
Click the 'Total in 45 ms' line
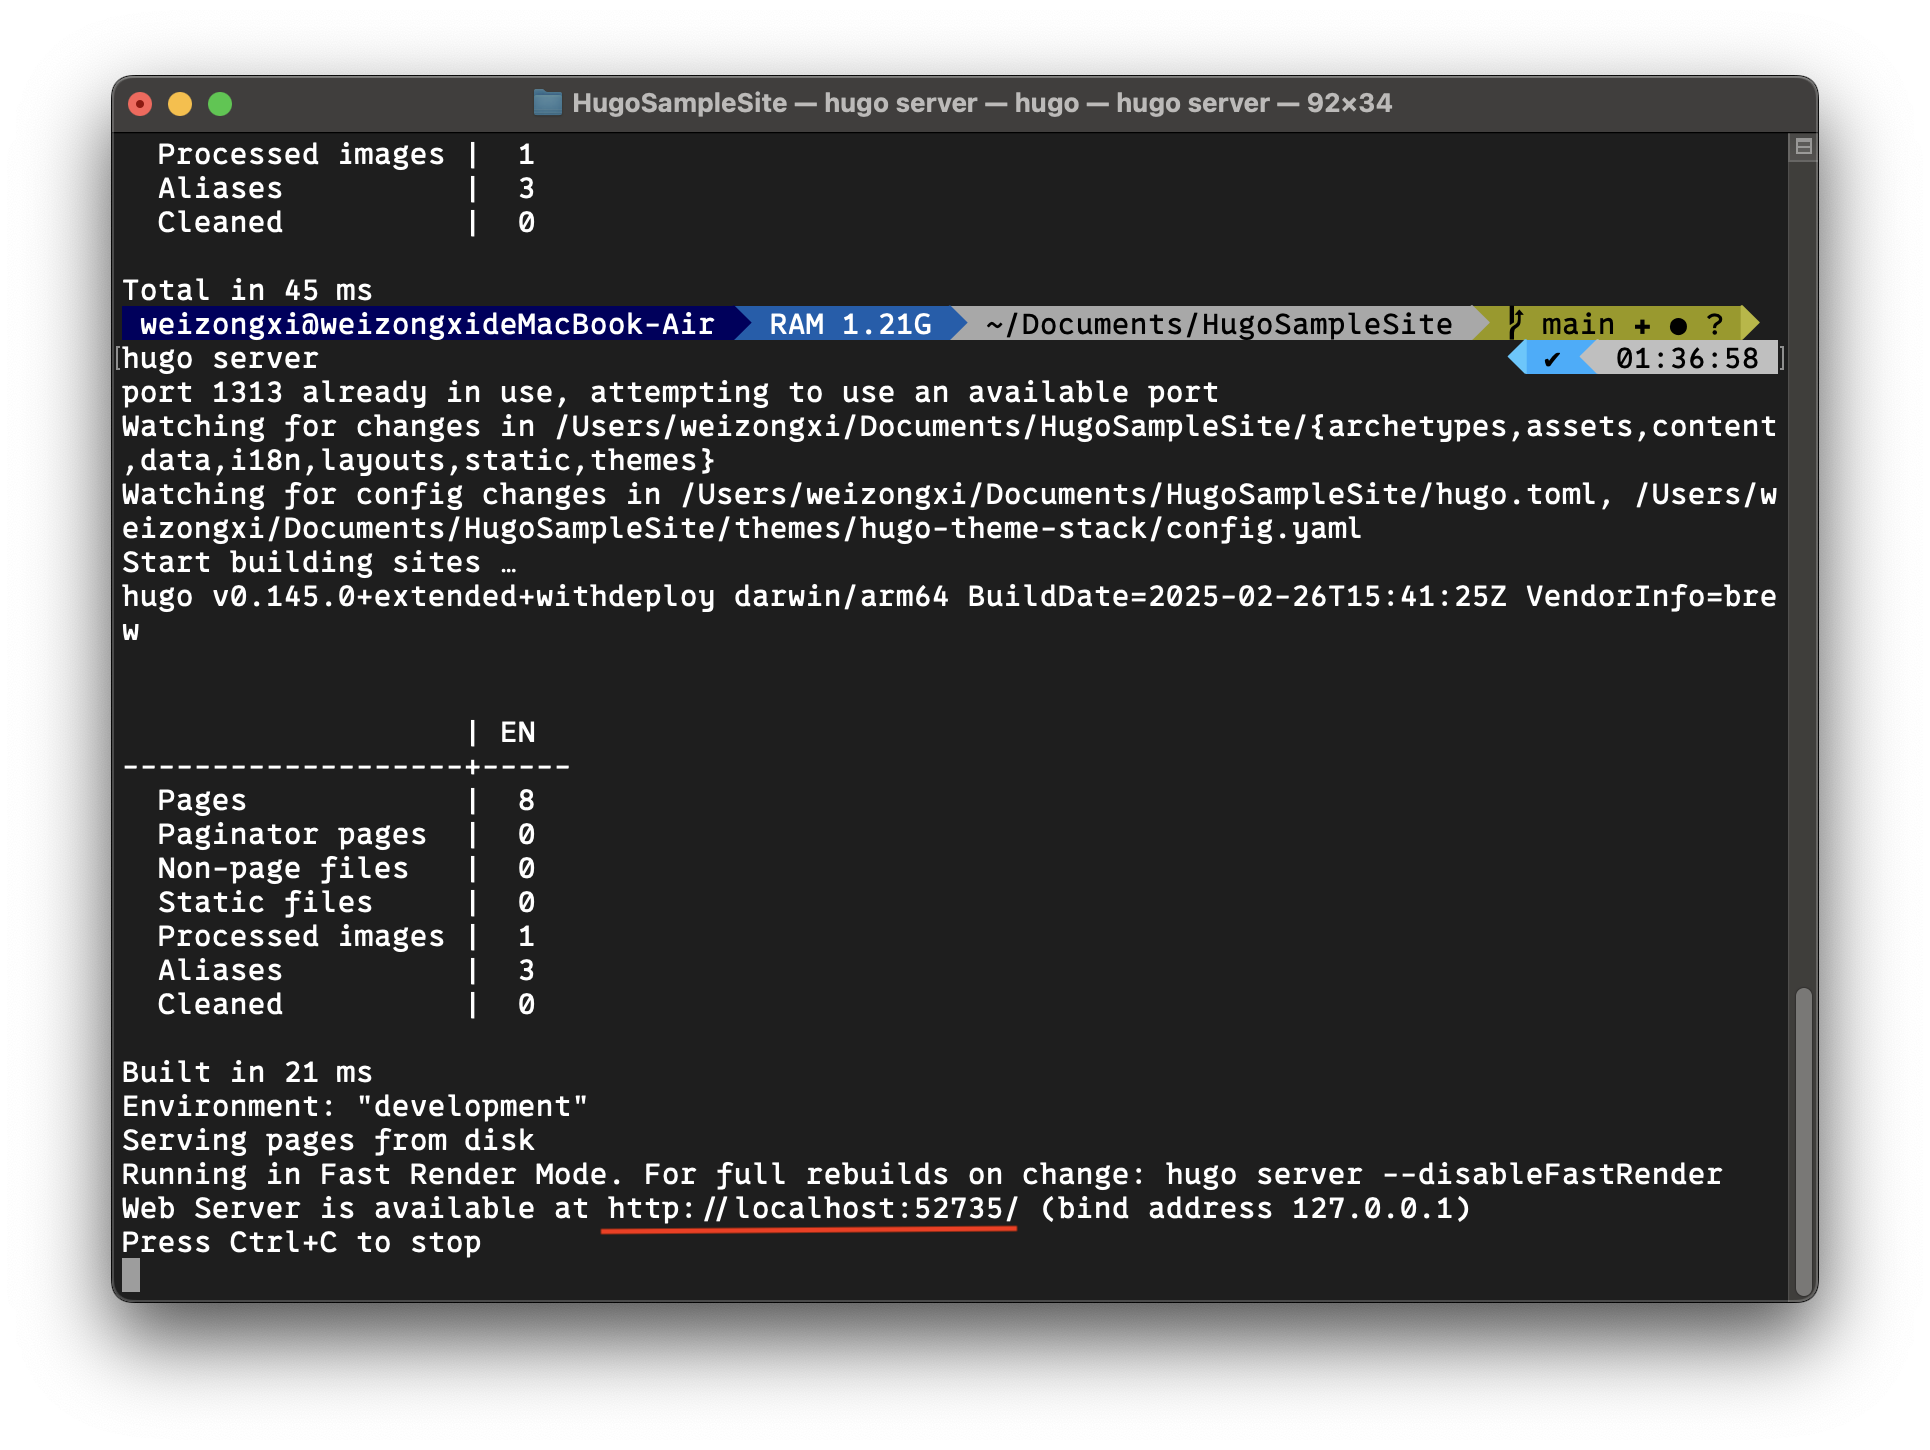(247, 290)
